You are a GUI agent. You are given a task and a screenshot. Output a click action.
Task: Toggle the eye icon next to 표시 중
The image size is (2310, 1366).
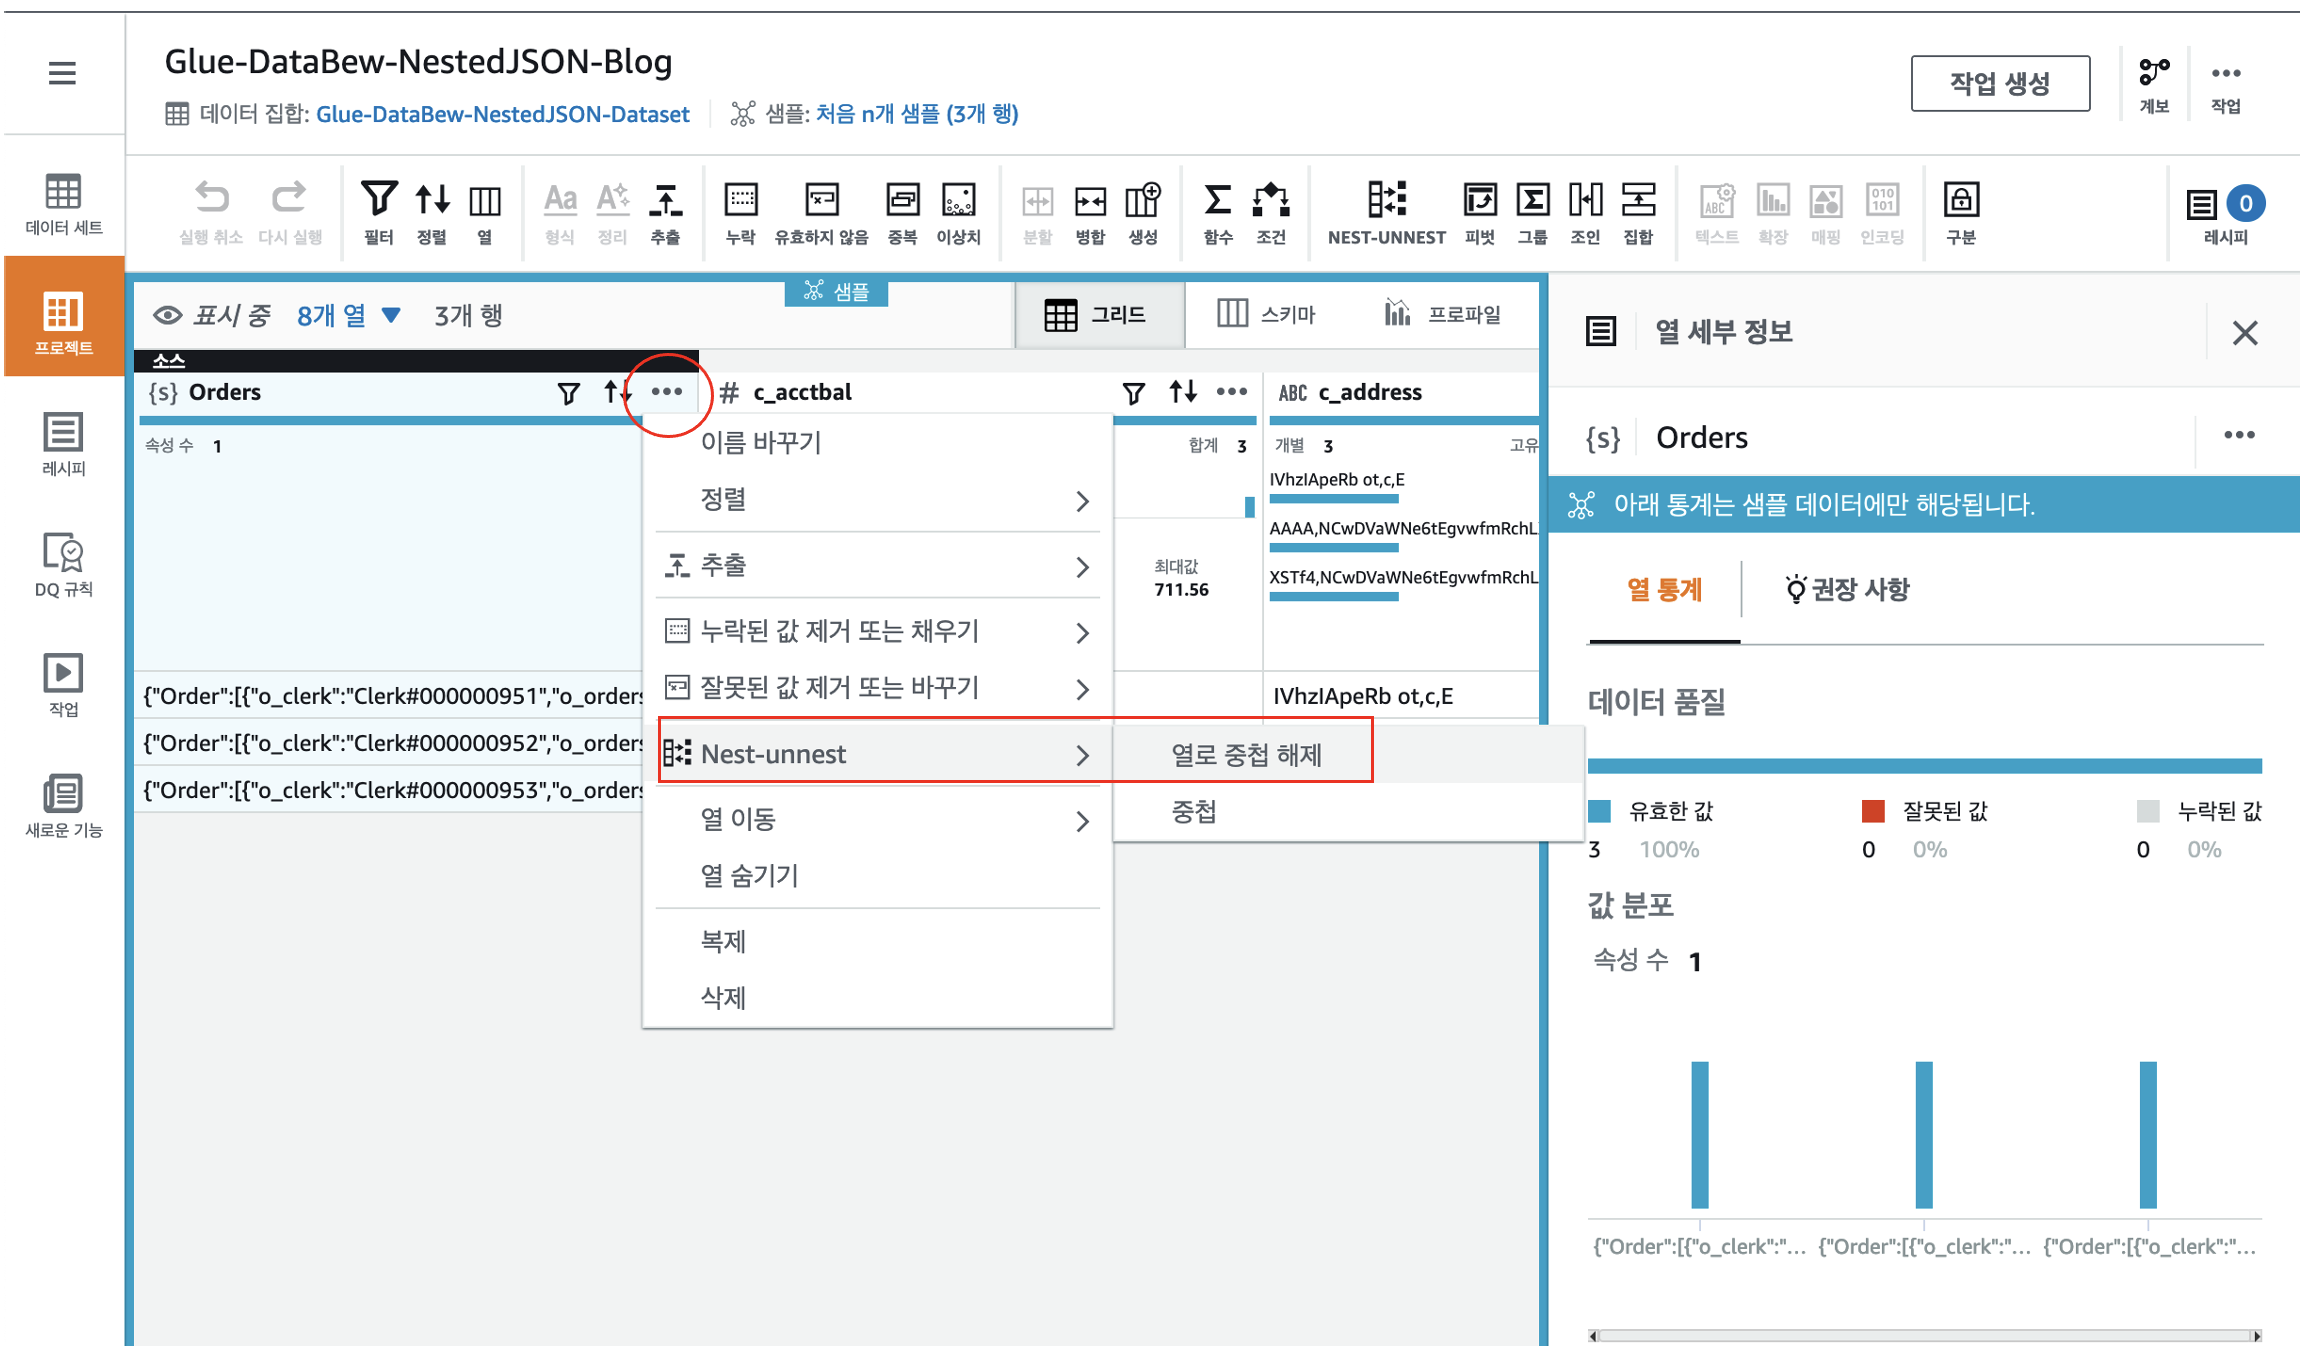coord(167,316)
